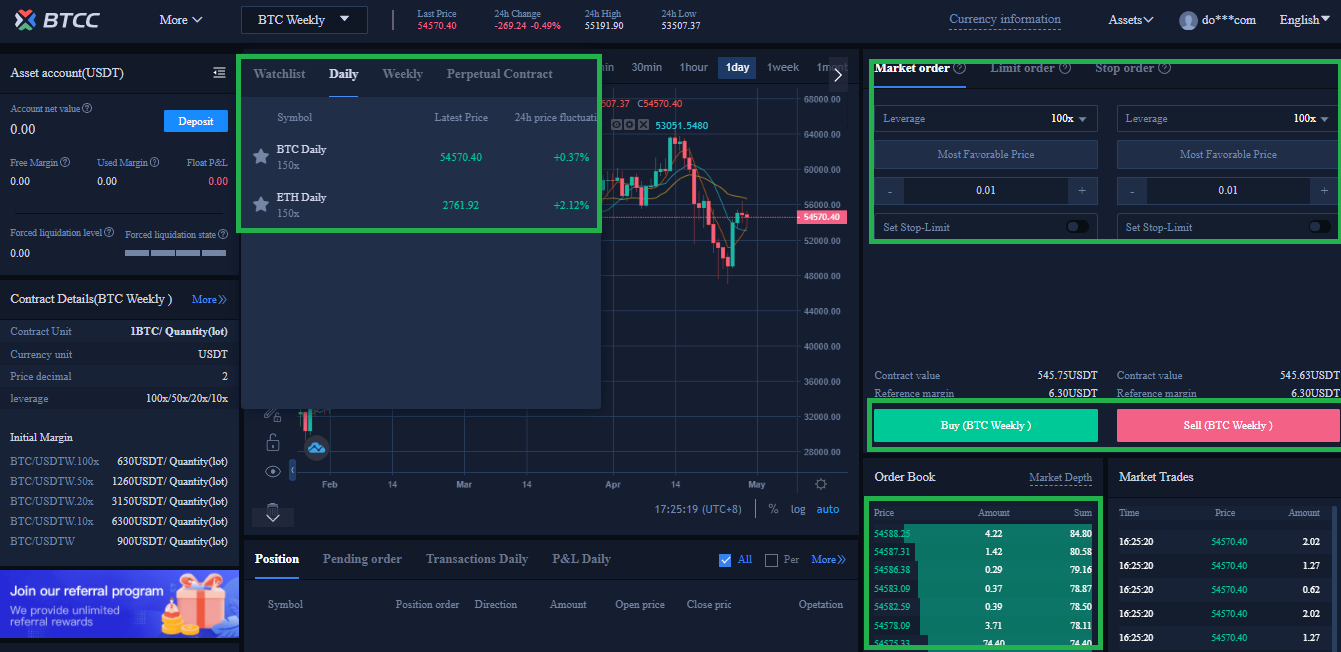1341x652 pixels.
Task: Increase sell quantity with plus button
Action: click(x=1325, y=191)
